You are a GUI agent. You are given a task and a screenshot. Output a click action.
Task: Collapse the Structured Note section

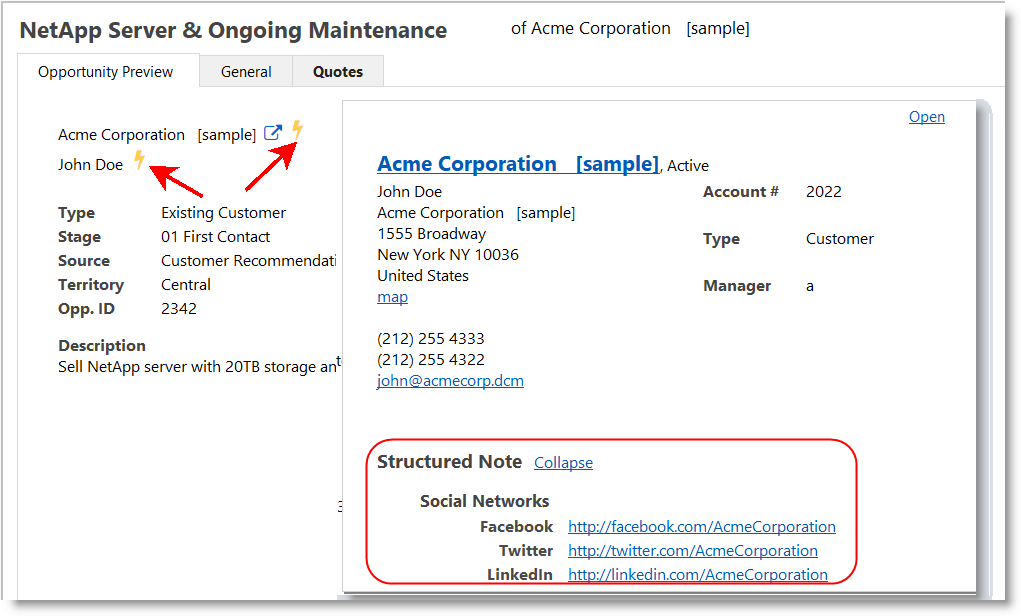(563, 463)
